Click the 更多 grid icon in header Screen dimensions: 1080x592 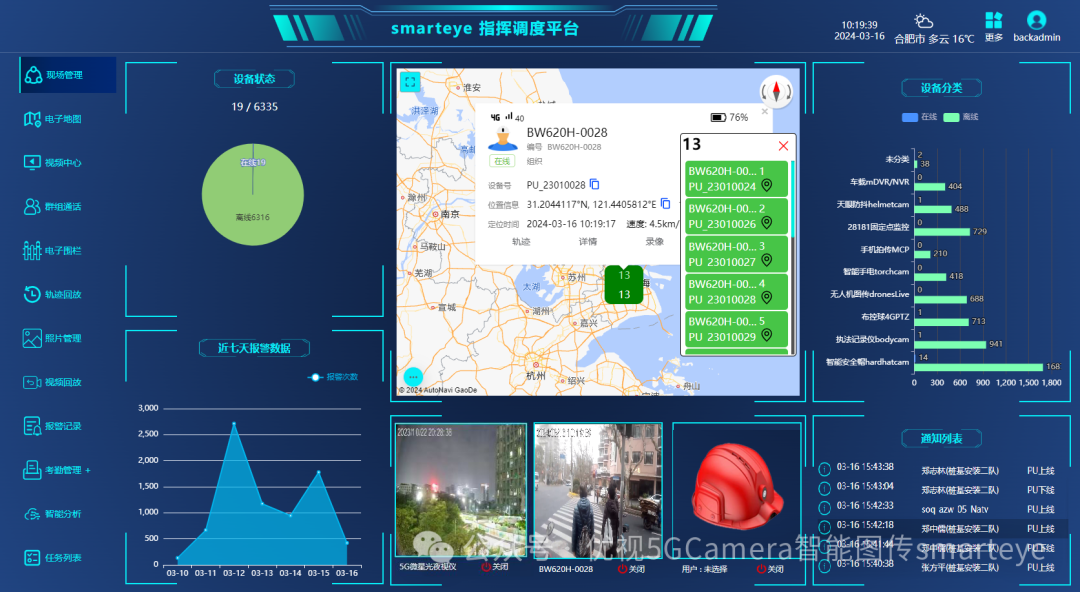993,20
